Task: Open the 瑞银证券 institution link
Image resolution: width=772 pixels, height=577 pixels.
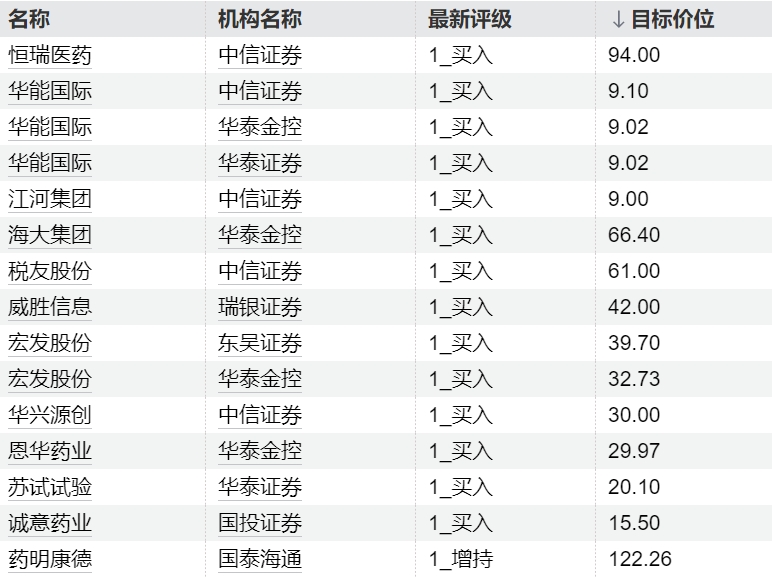Action: click(x=260, y=307)
